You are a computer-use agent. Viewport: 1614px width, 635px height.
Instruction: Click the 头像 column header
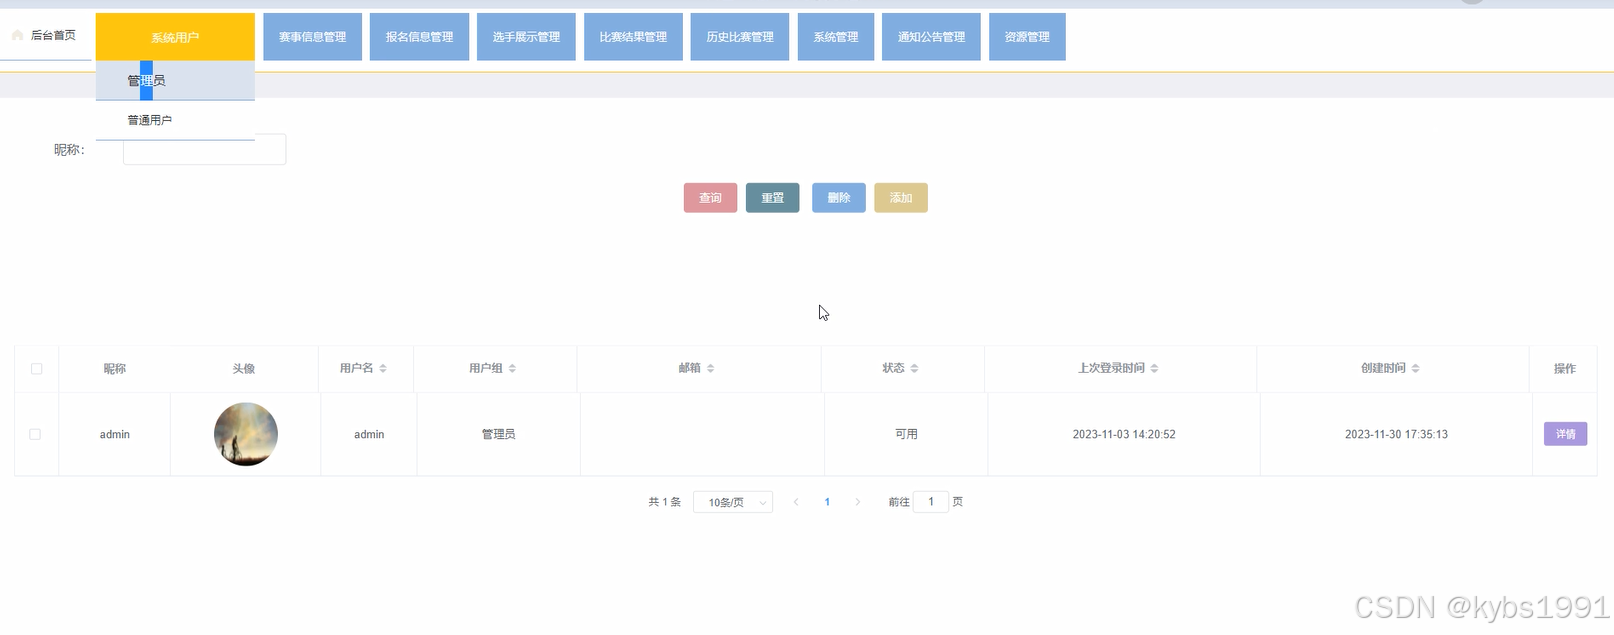pyautogui.click(x=244, y=369)
